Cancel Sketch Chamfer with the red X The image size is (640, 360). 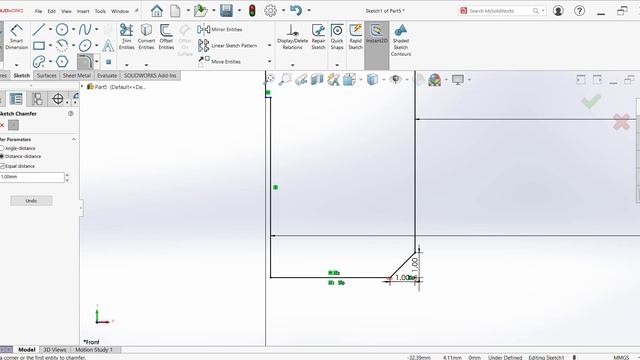click(x=2, y=125)
